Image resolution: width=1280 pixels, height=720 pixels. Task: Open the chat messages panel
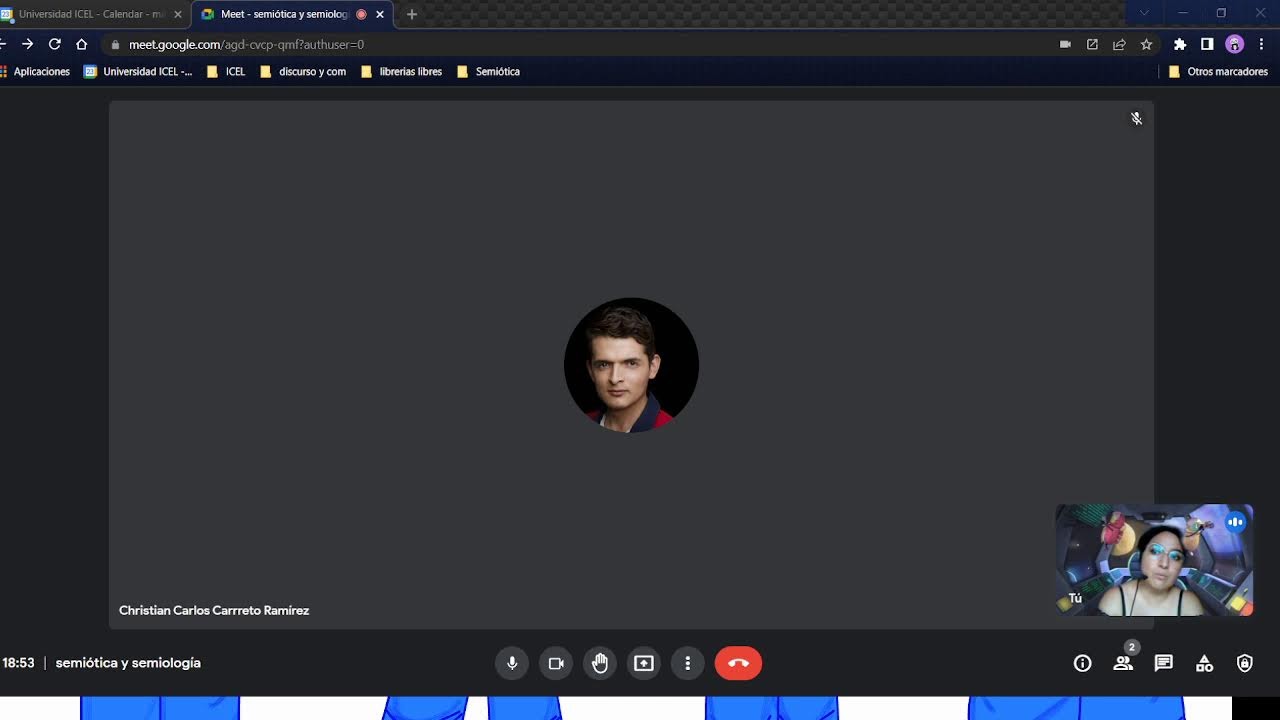(1164, 663)
